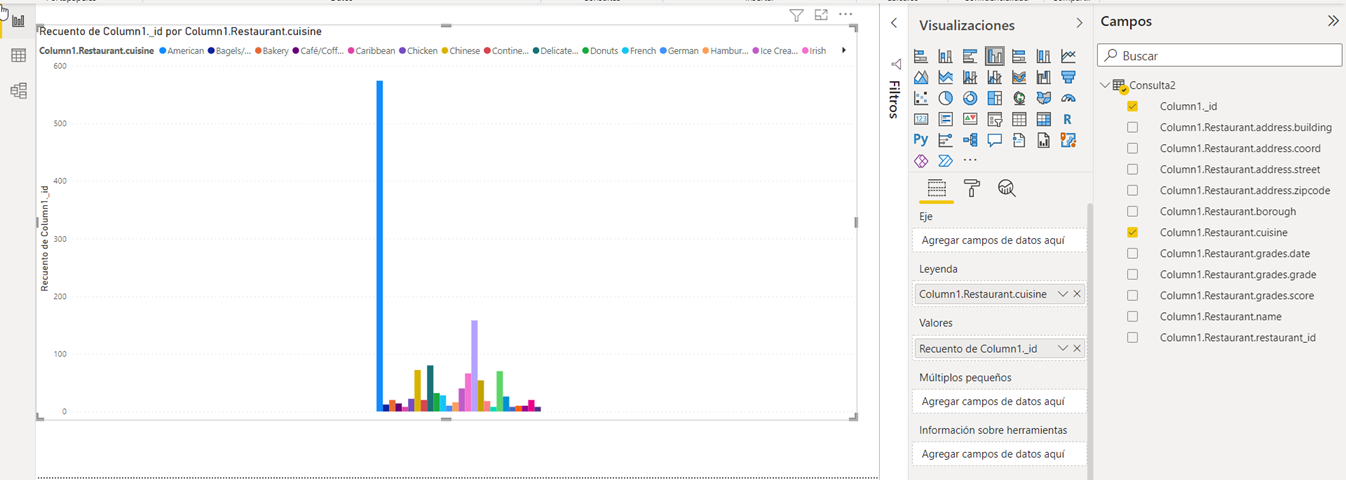Screen dimensions: 1346x480
Task: Switch to the Data table view
Action: pos(18,56)
